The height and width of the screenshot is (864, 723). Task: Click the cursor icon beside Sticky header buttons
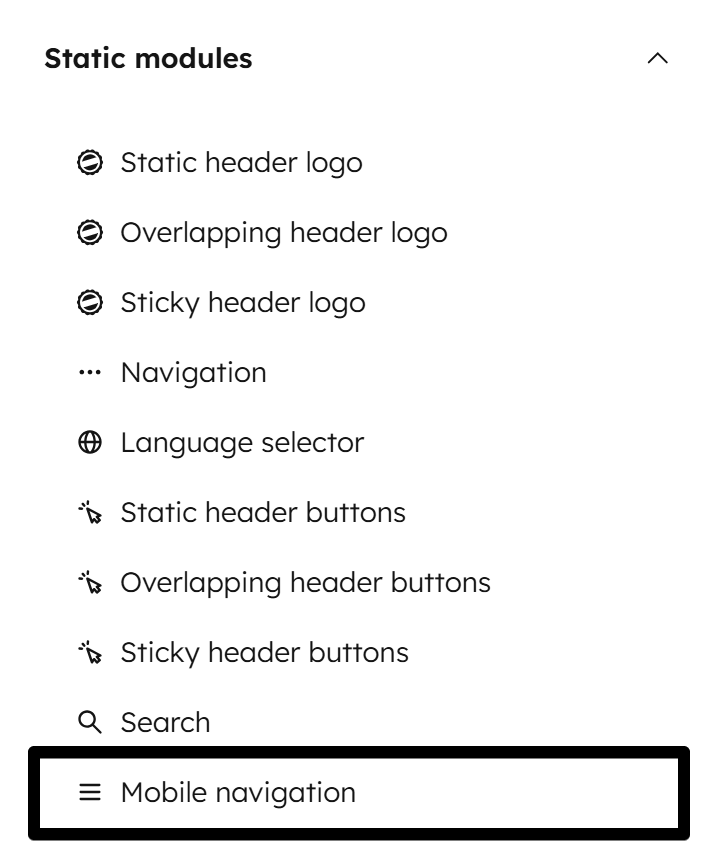[92, 652]
